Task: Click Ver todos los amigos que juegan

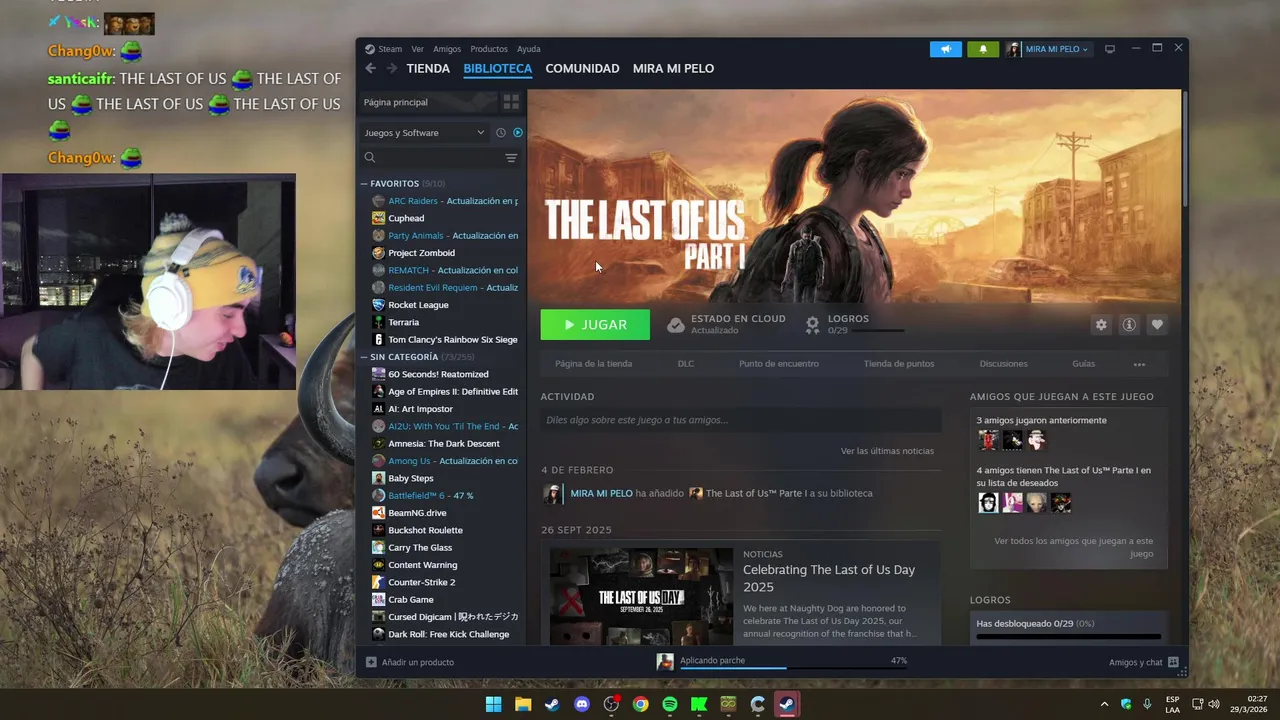Action: (x=1073, y=547)
